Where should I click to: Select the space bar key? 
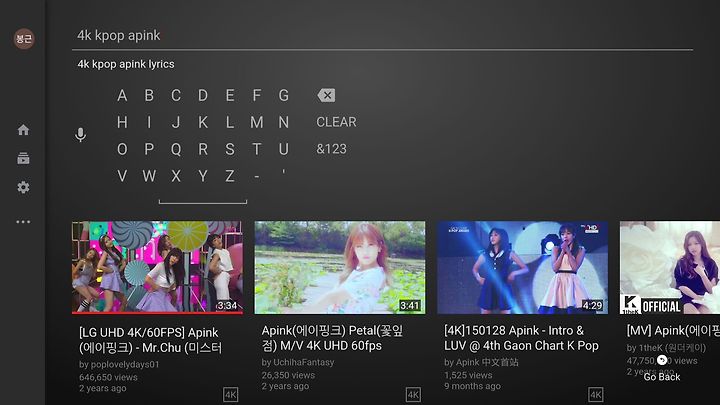pos(203,201)
